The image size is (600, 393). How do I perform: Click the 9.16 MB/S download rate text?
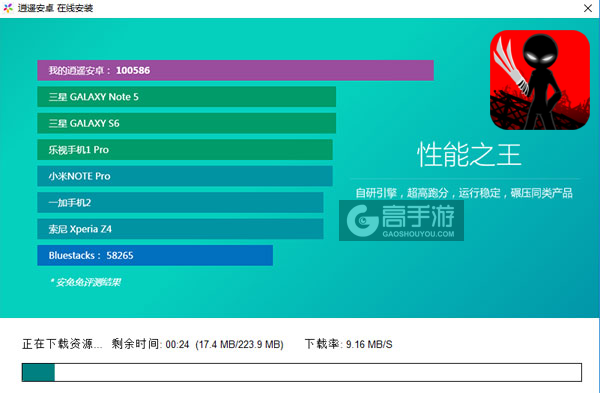(369, 344)
